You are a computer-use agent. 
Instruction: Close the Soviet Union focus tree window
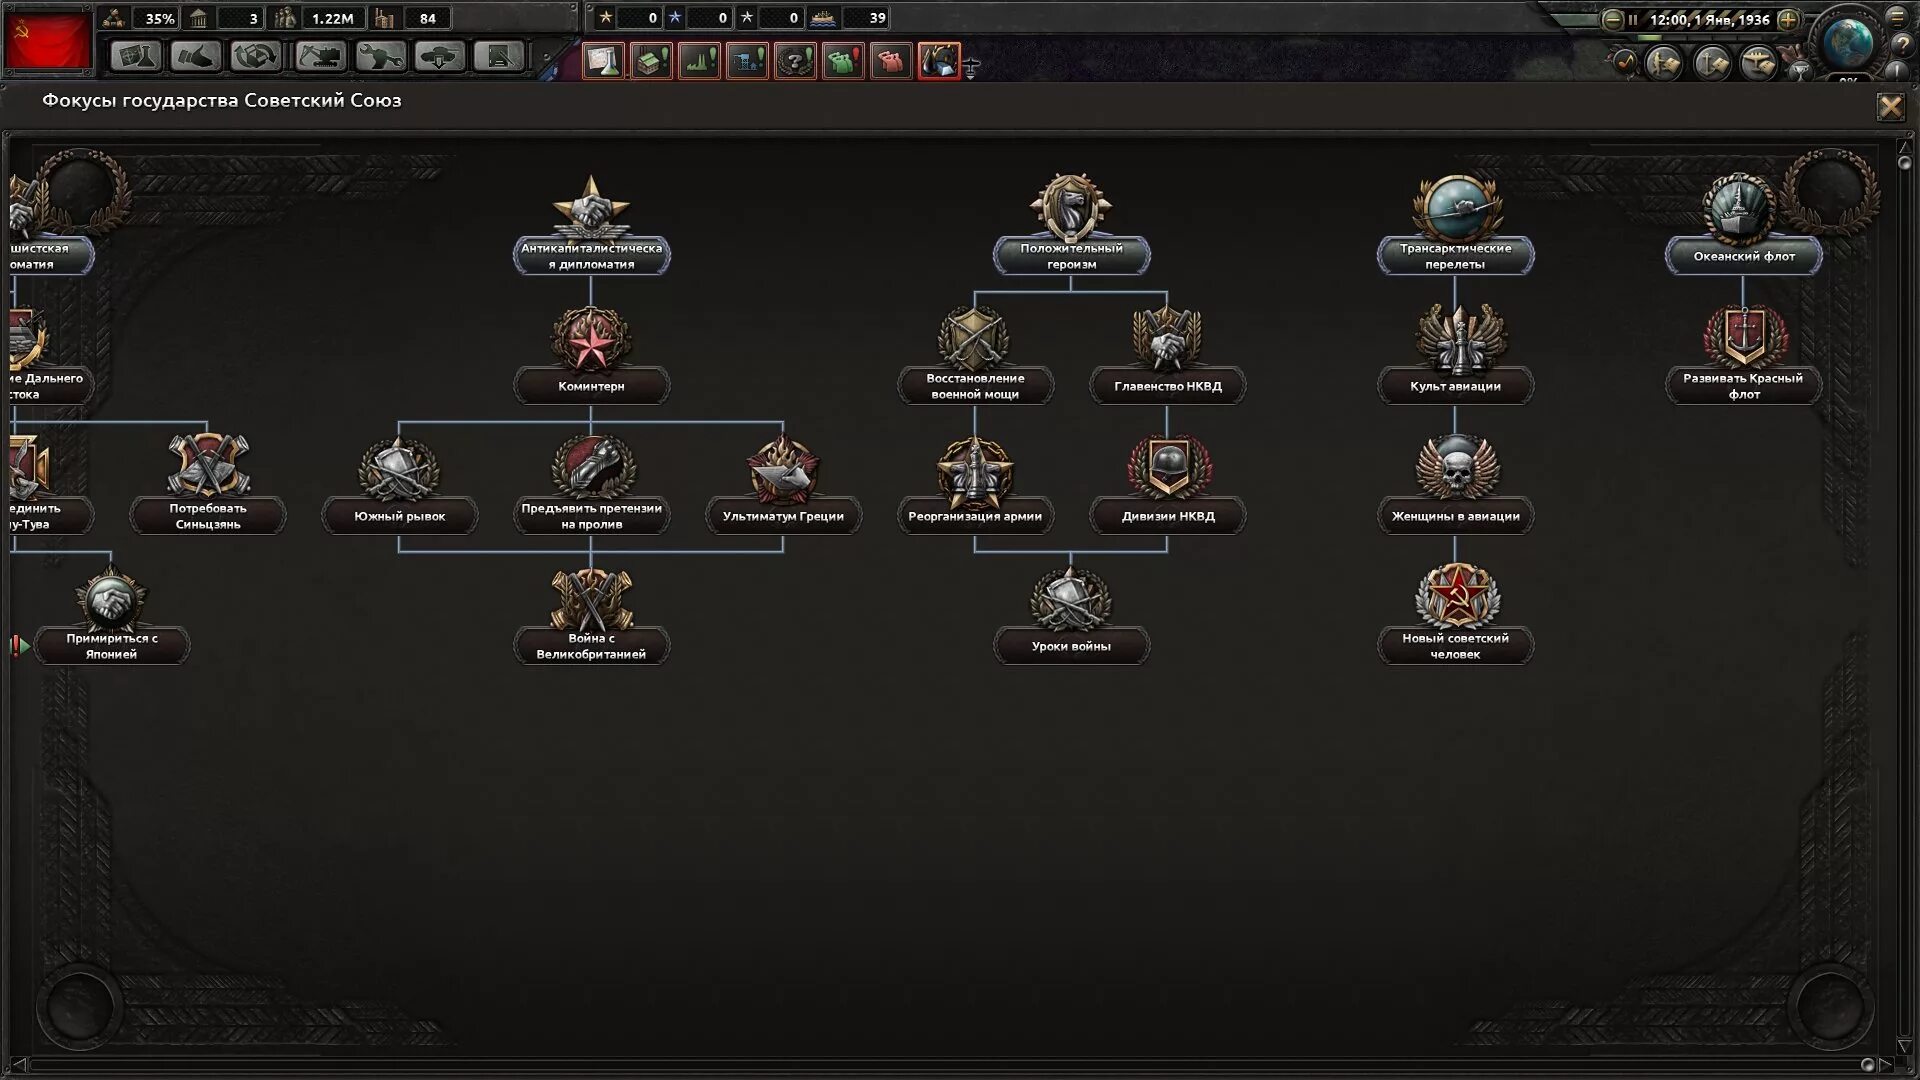[1890, 106]
